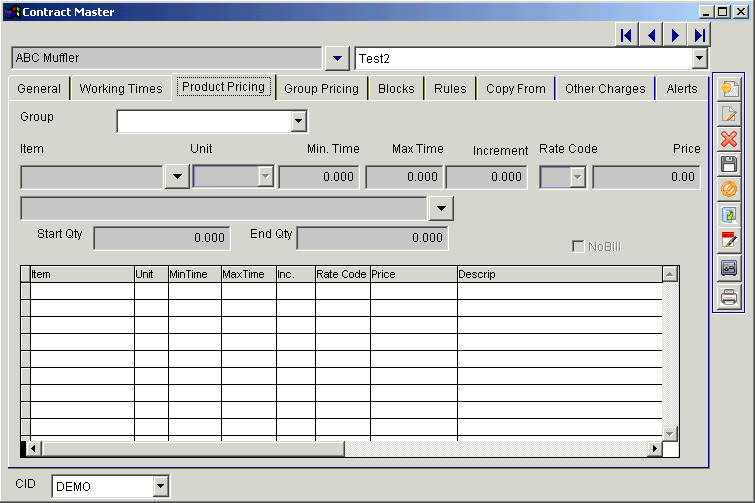The image size is (755, 503).
Task: Expand the CID dropdown showing DEMO
Action: point(161,486)
